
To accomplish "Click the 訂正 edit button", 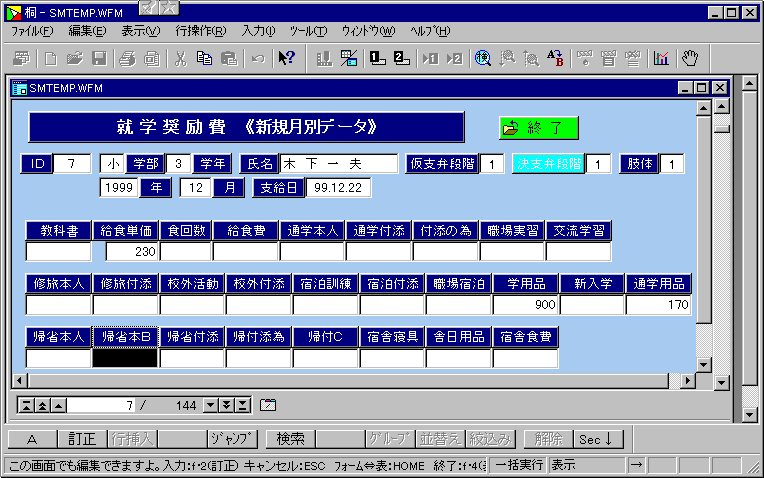I will tap(82, 438).
